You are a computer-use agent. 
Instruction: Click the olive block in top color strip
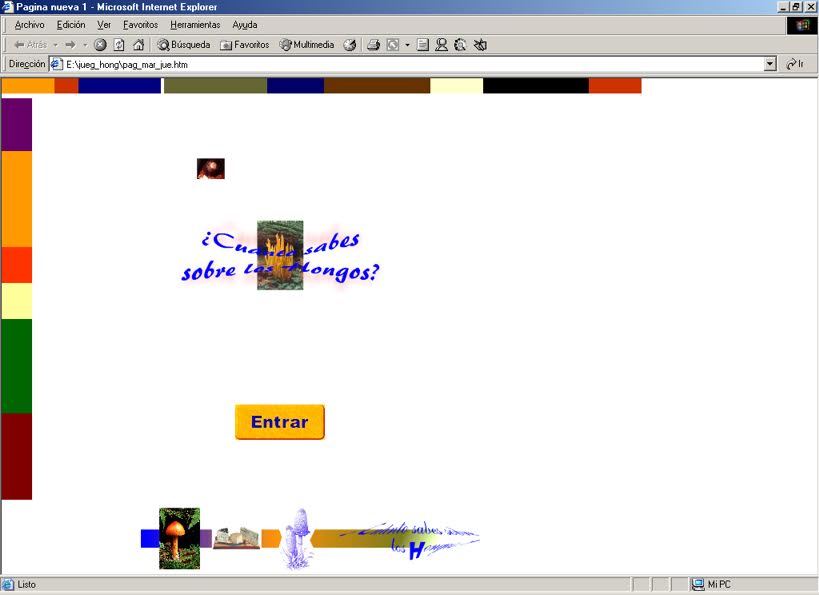pyautogui.click(x=216, y=86)
